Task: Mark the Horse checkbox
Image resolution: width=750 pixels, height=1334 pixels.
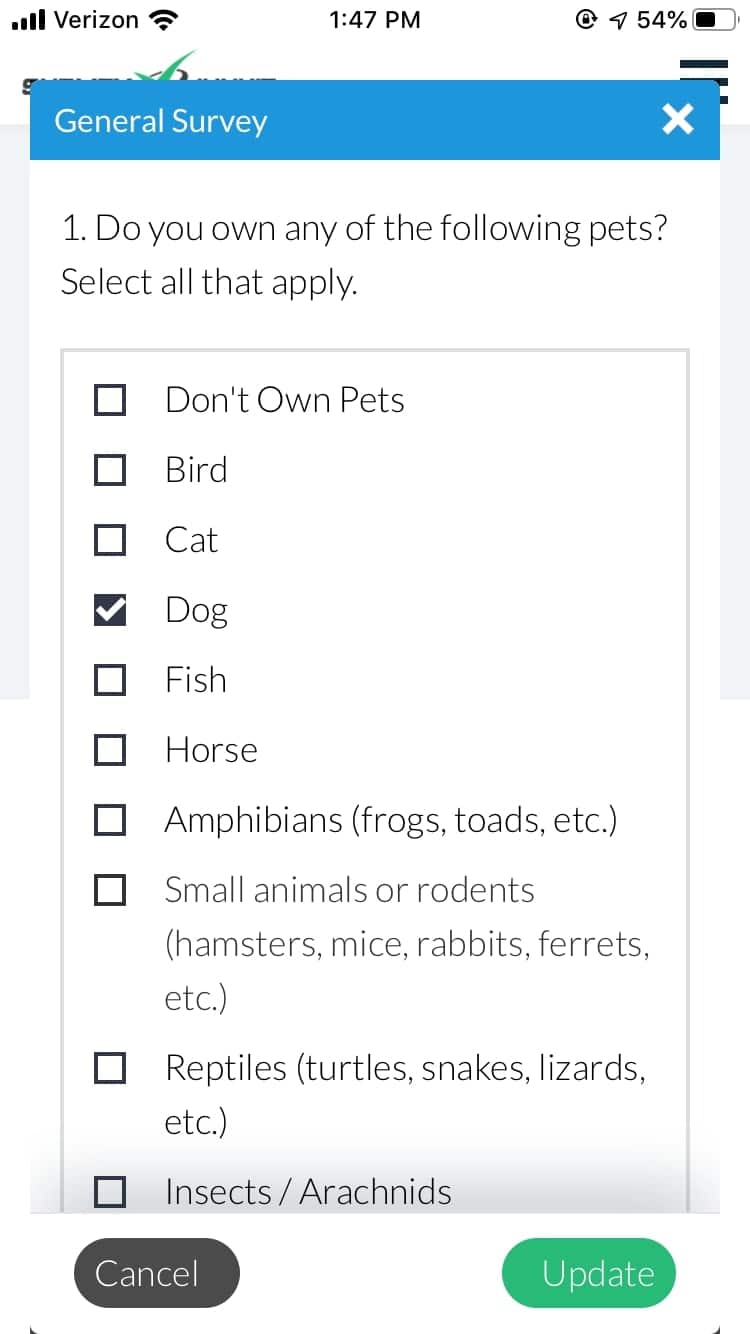Action: point(110,750)
